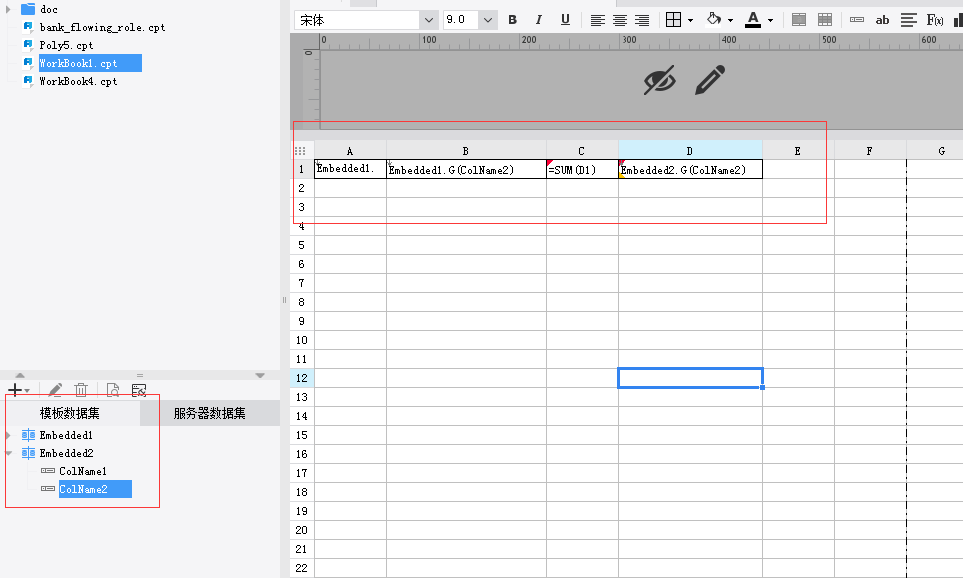Click the cell border grid icon
This screenshot has width=963, height=578.
(674, 20)
